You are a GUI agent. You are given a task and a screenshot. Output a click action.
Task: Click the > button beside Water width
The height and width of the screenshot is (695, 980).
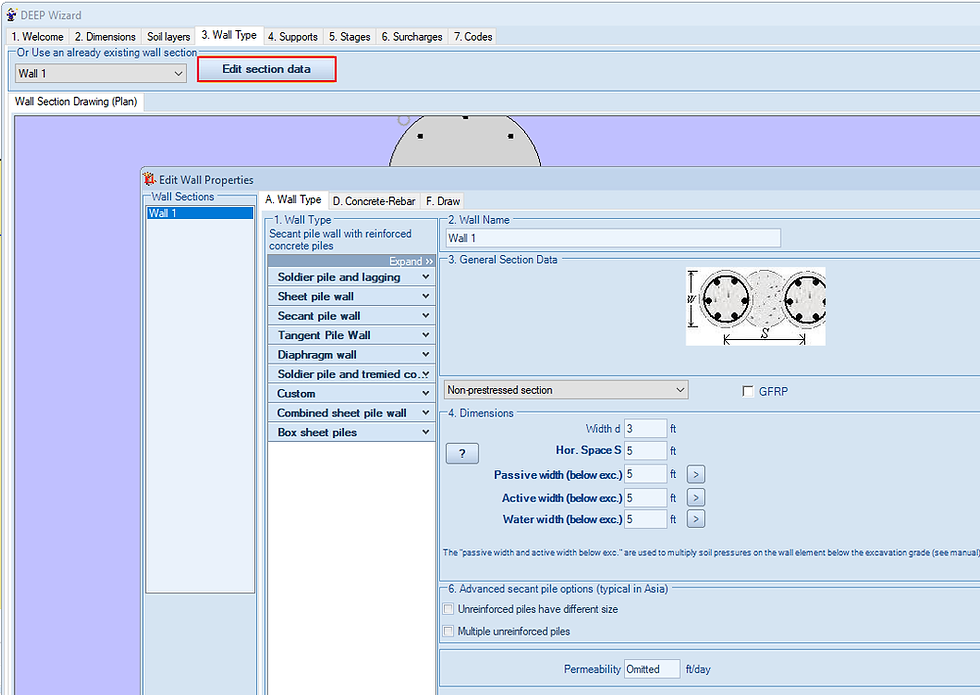696,519
